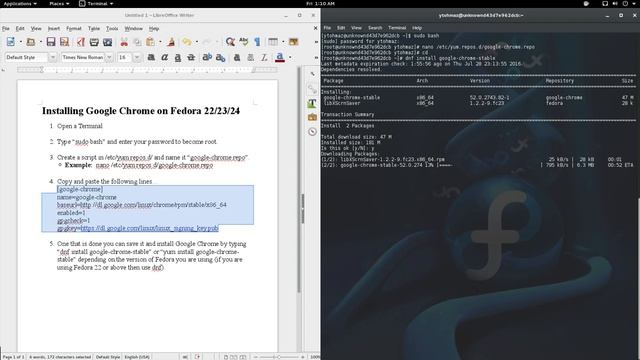The image size is (640, 360).
Task: Open the Times New Roman font dropdown arrow
Action: (109, 57)
